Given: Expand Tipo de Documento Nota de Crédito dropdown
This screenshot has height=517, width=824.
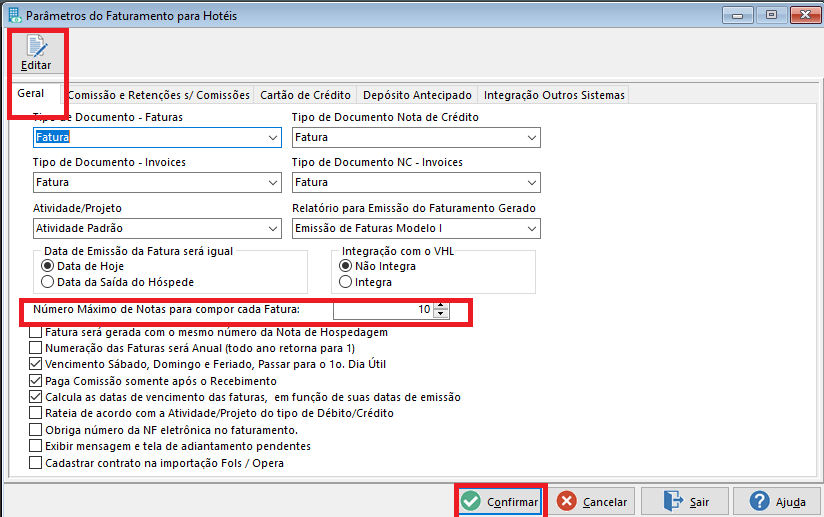Looking at the screenshot, I should (x=532, y=138).
